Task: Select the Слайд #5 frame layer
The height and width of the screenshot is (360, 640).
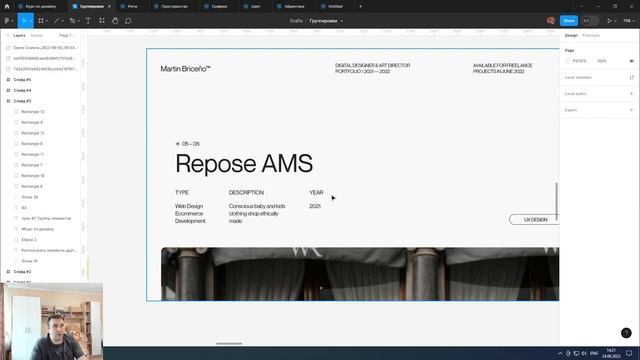Action: coord(22,80)
